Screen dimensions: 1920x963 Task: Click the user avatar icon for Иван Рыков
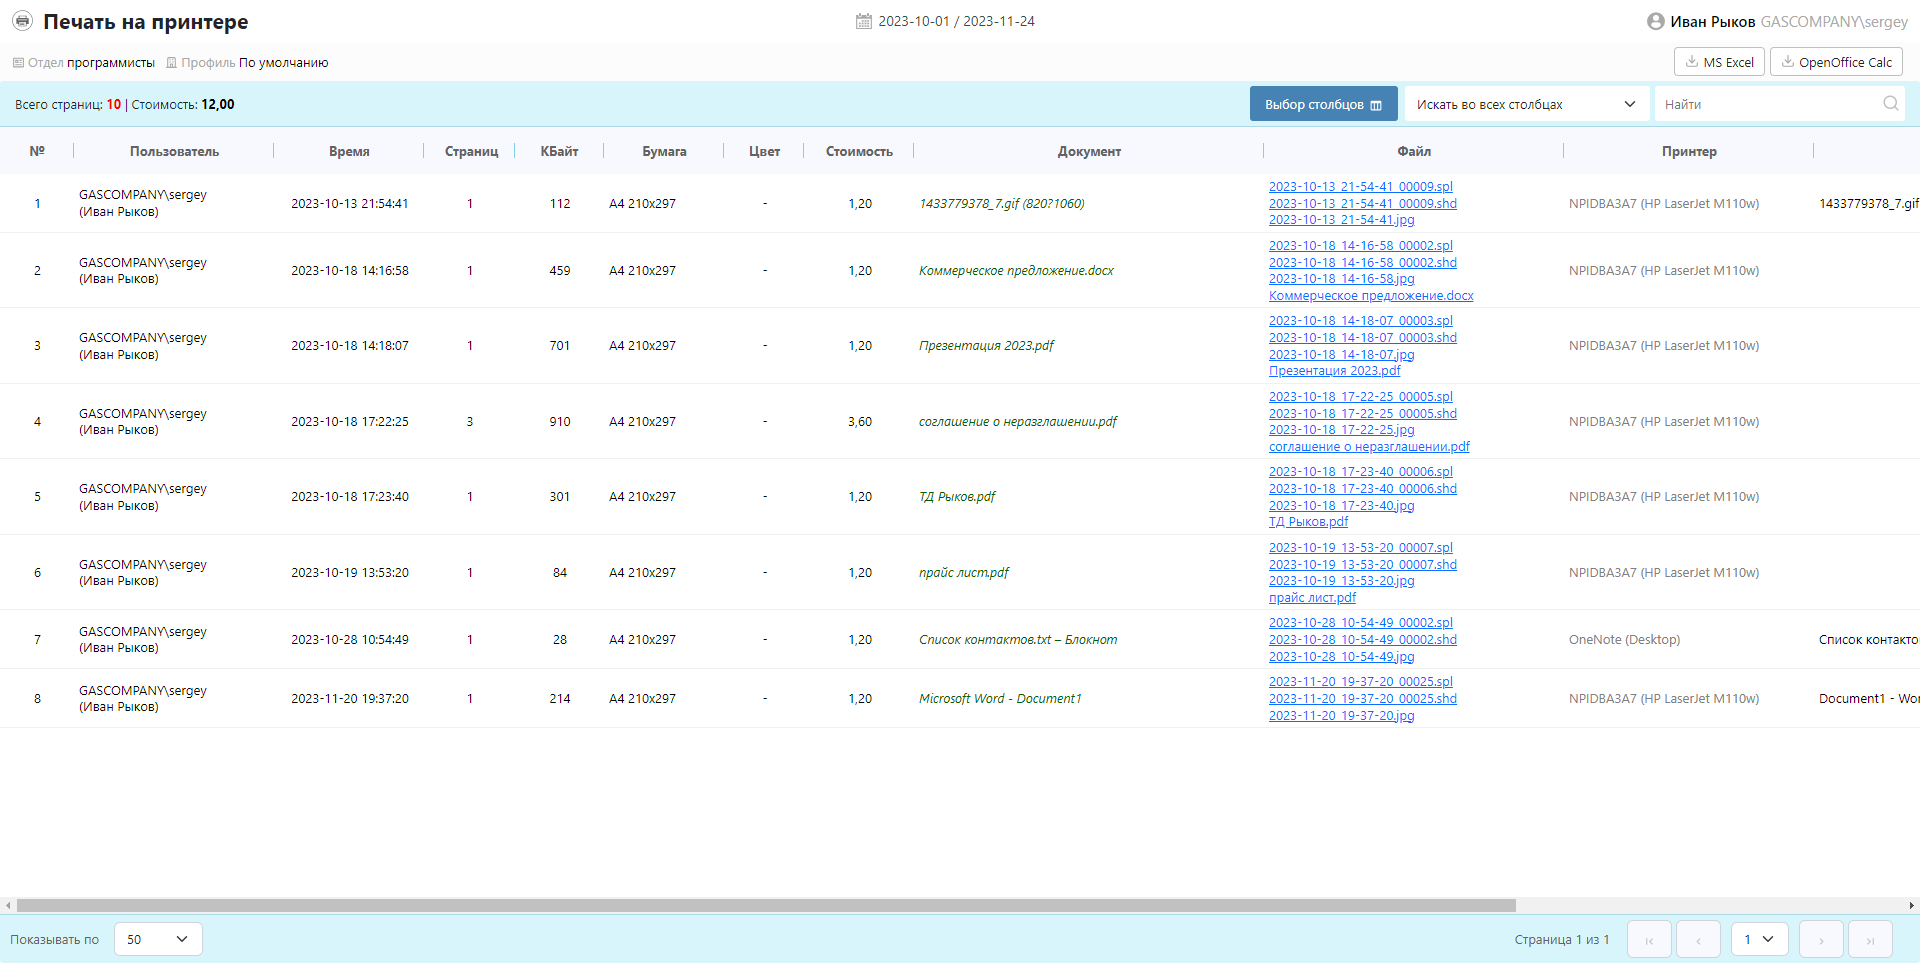(1655, 21)
